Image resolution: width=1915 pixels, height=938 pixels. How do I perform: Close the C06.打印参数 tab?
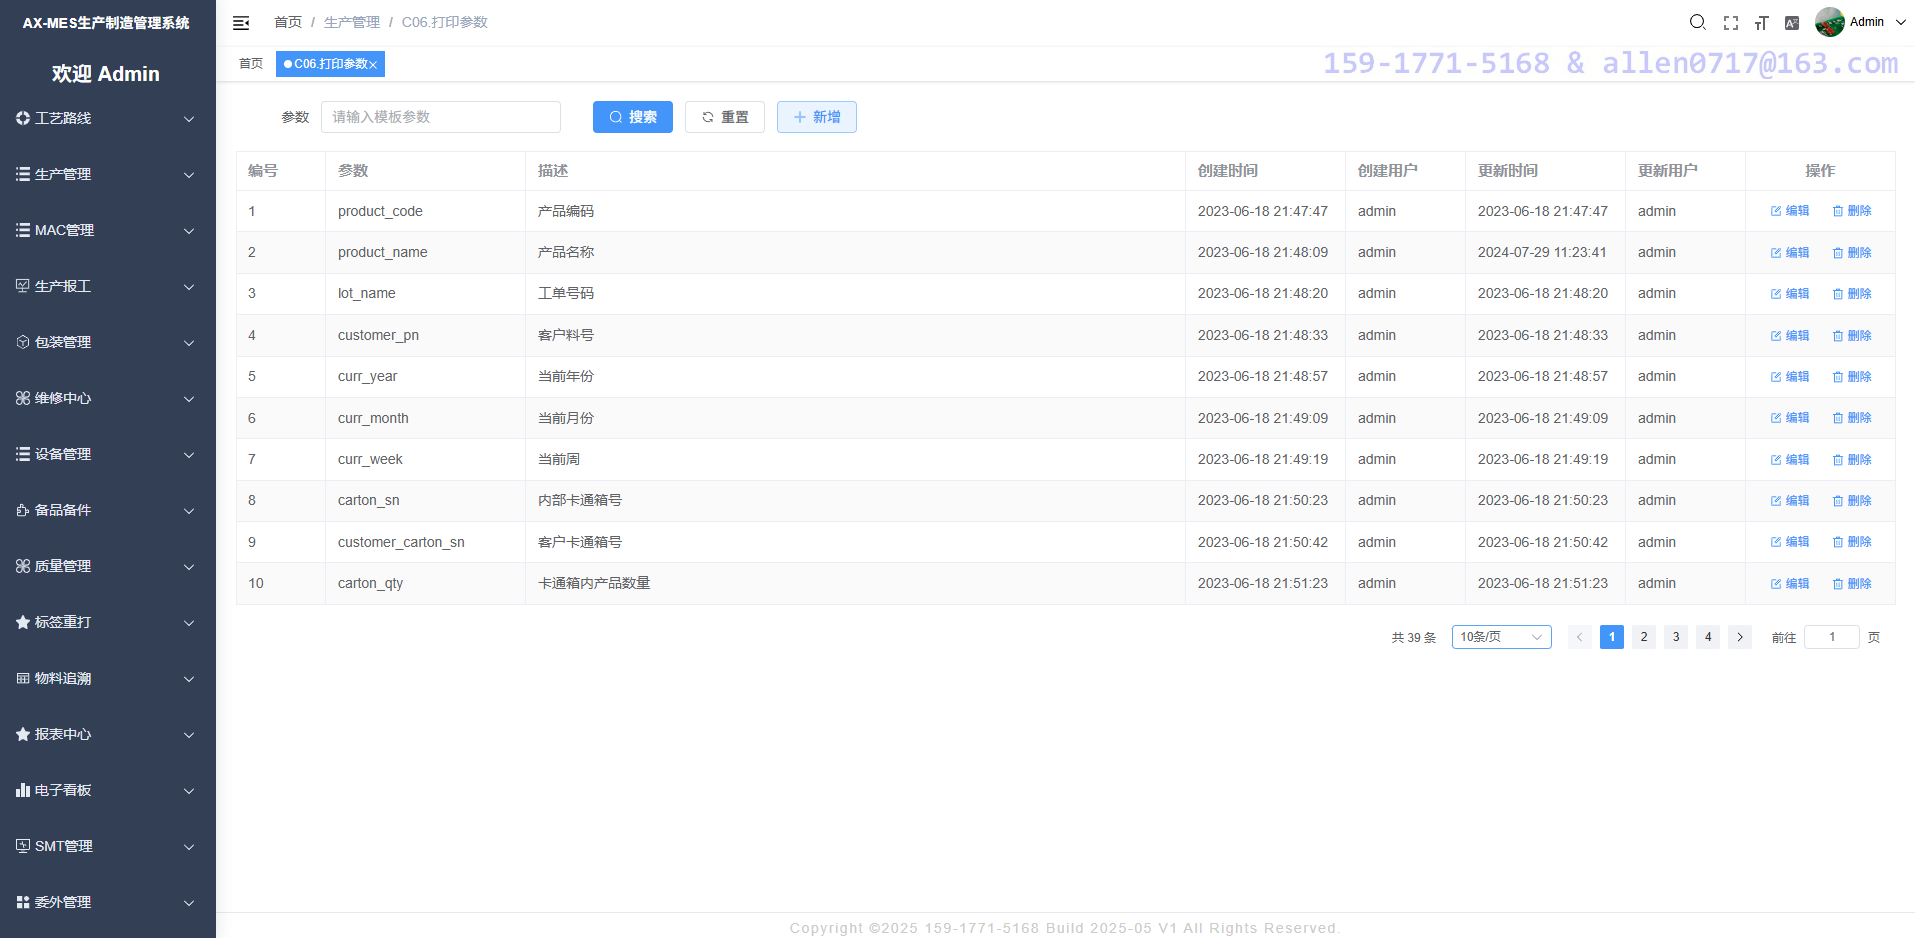[x=373, y=65]
